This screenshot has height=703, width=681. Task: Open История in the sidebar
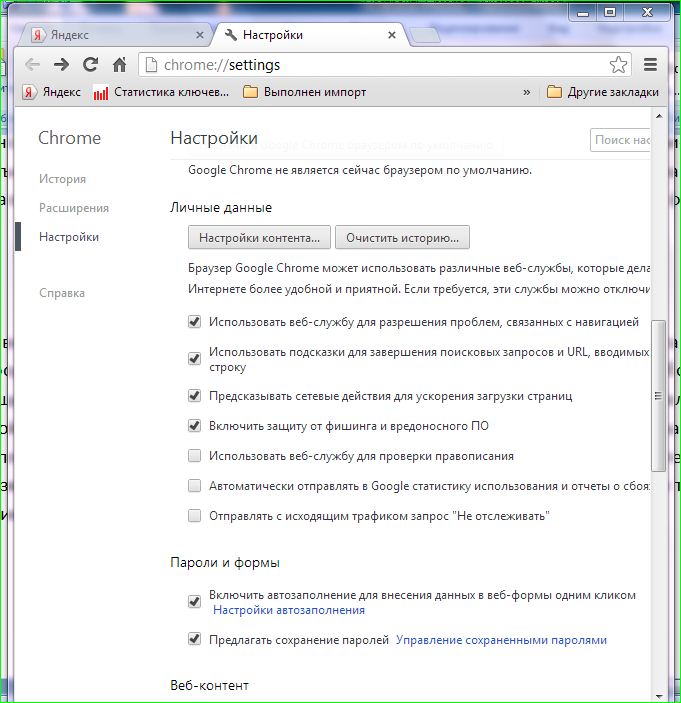coord(62,179)
